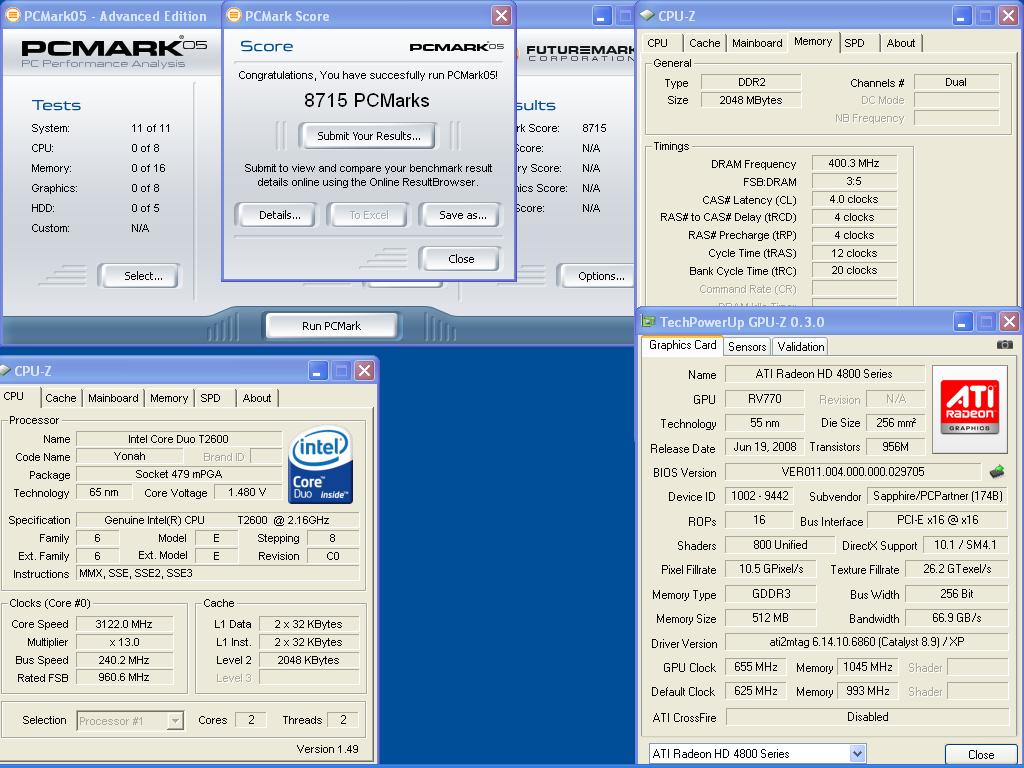Viewport: 1024px width, 768px height.
Task: Click the Intel Core Duo T2600 name field
Action: click(x=178, y=439)
